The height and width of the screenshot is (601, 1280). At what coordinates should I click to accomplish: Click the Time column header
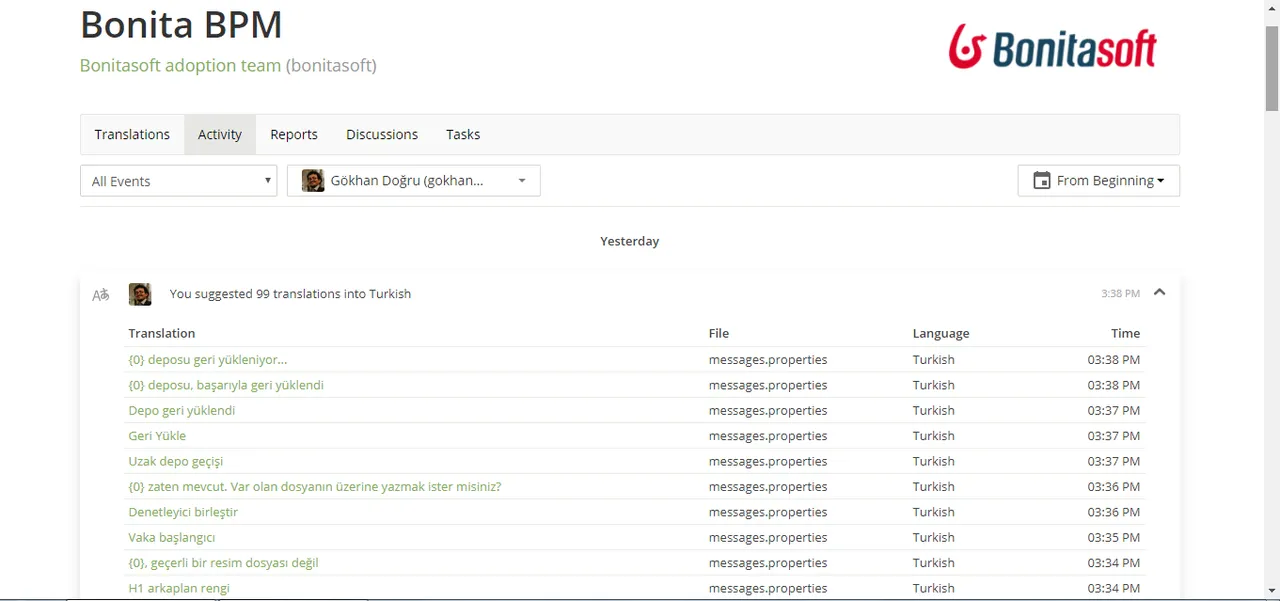click(1125, 333)
